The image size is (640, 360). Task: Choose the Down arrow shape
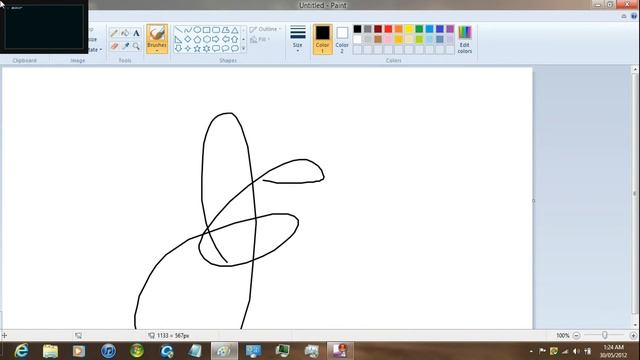click(x=178, y=49)
